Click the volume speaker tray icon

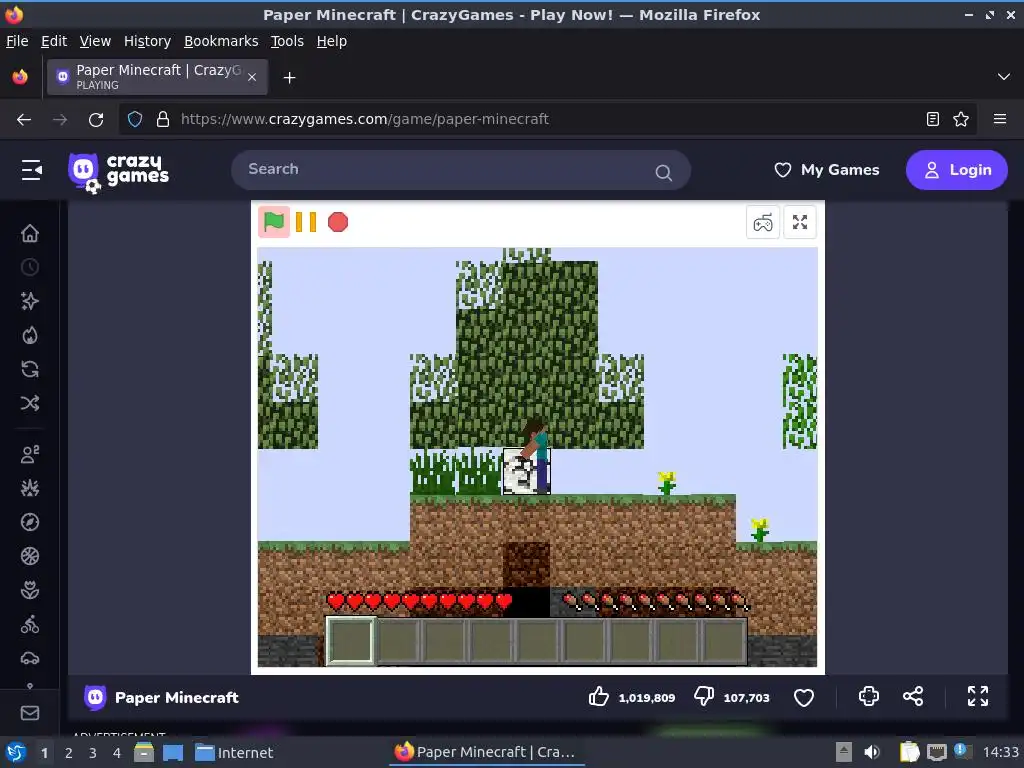(871, 752)
